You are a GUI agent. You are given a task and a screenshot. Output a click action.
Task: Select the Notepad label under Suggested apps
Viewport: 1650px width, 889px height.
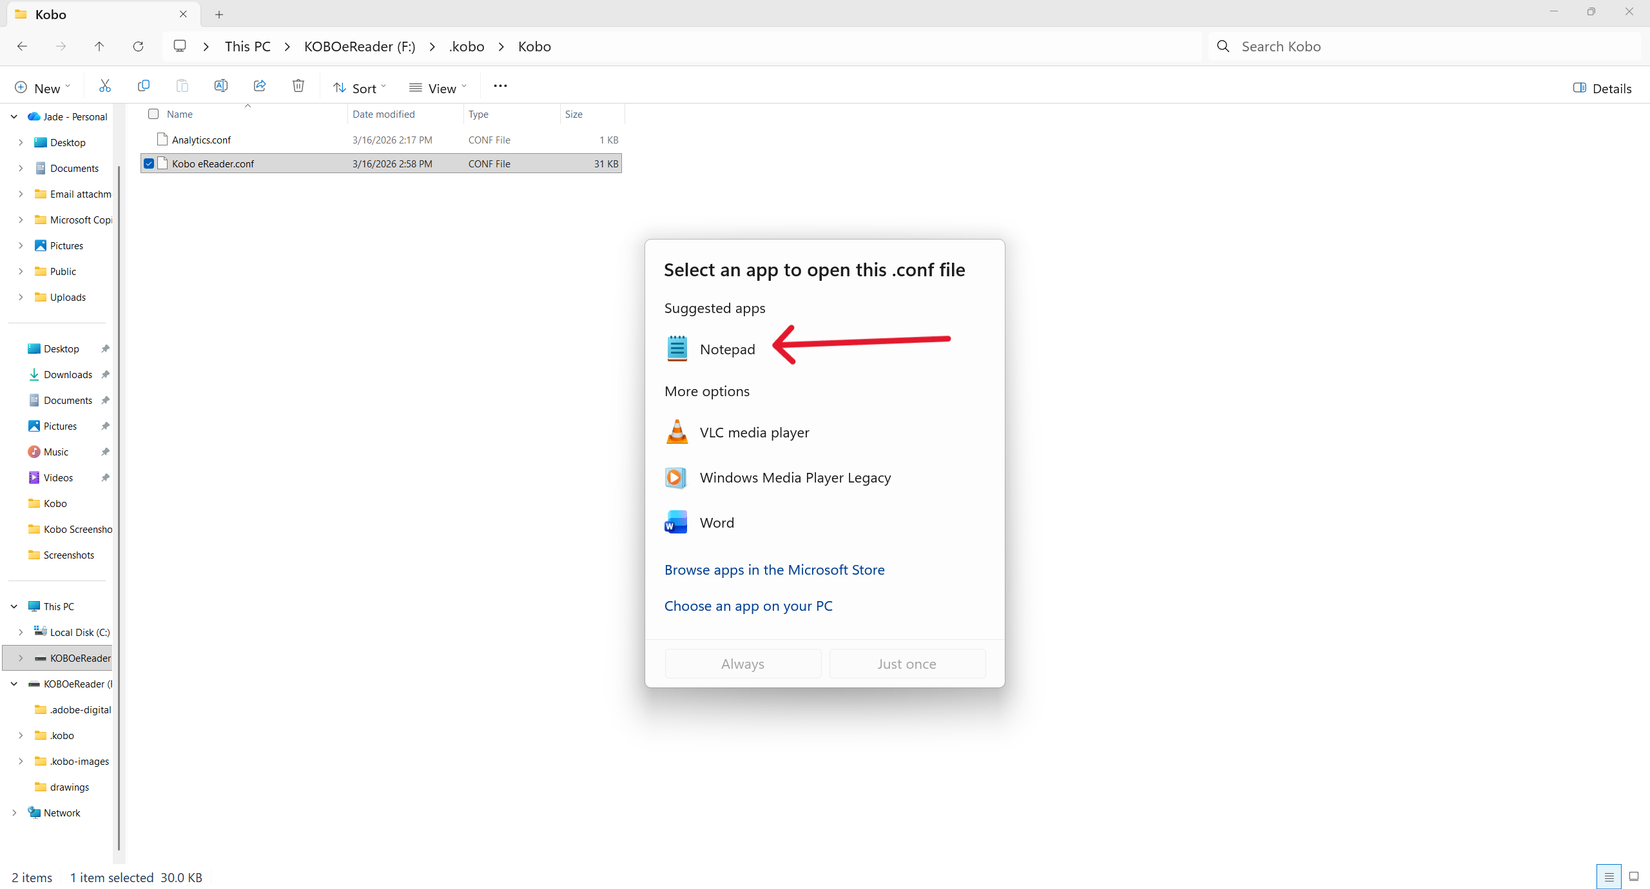coord(727,349)
